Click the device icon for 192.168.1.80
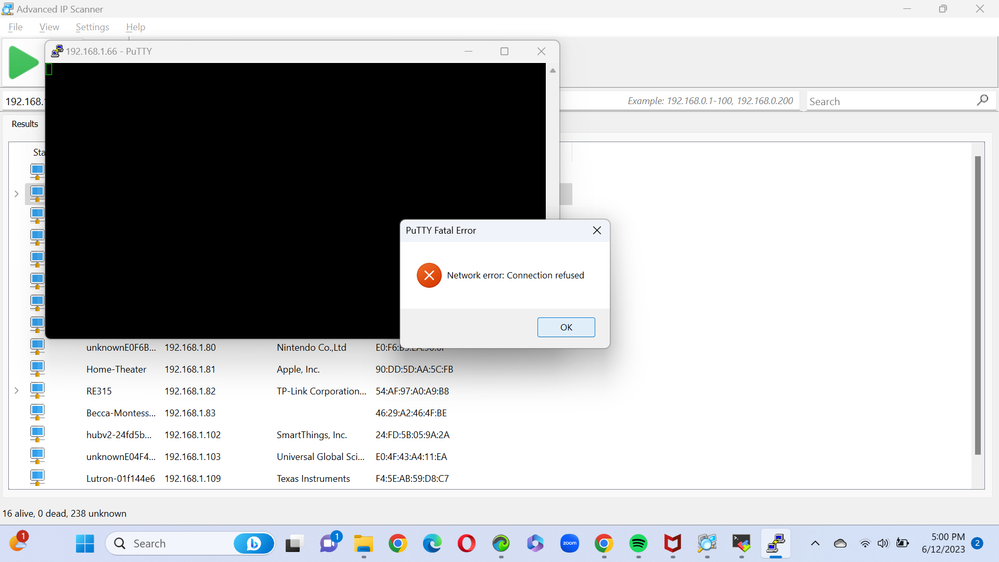 [x=37, y=347]
